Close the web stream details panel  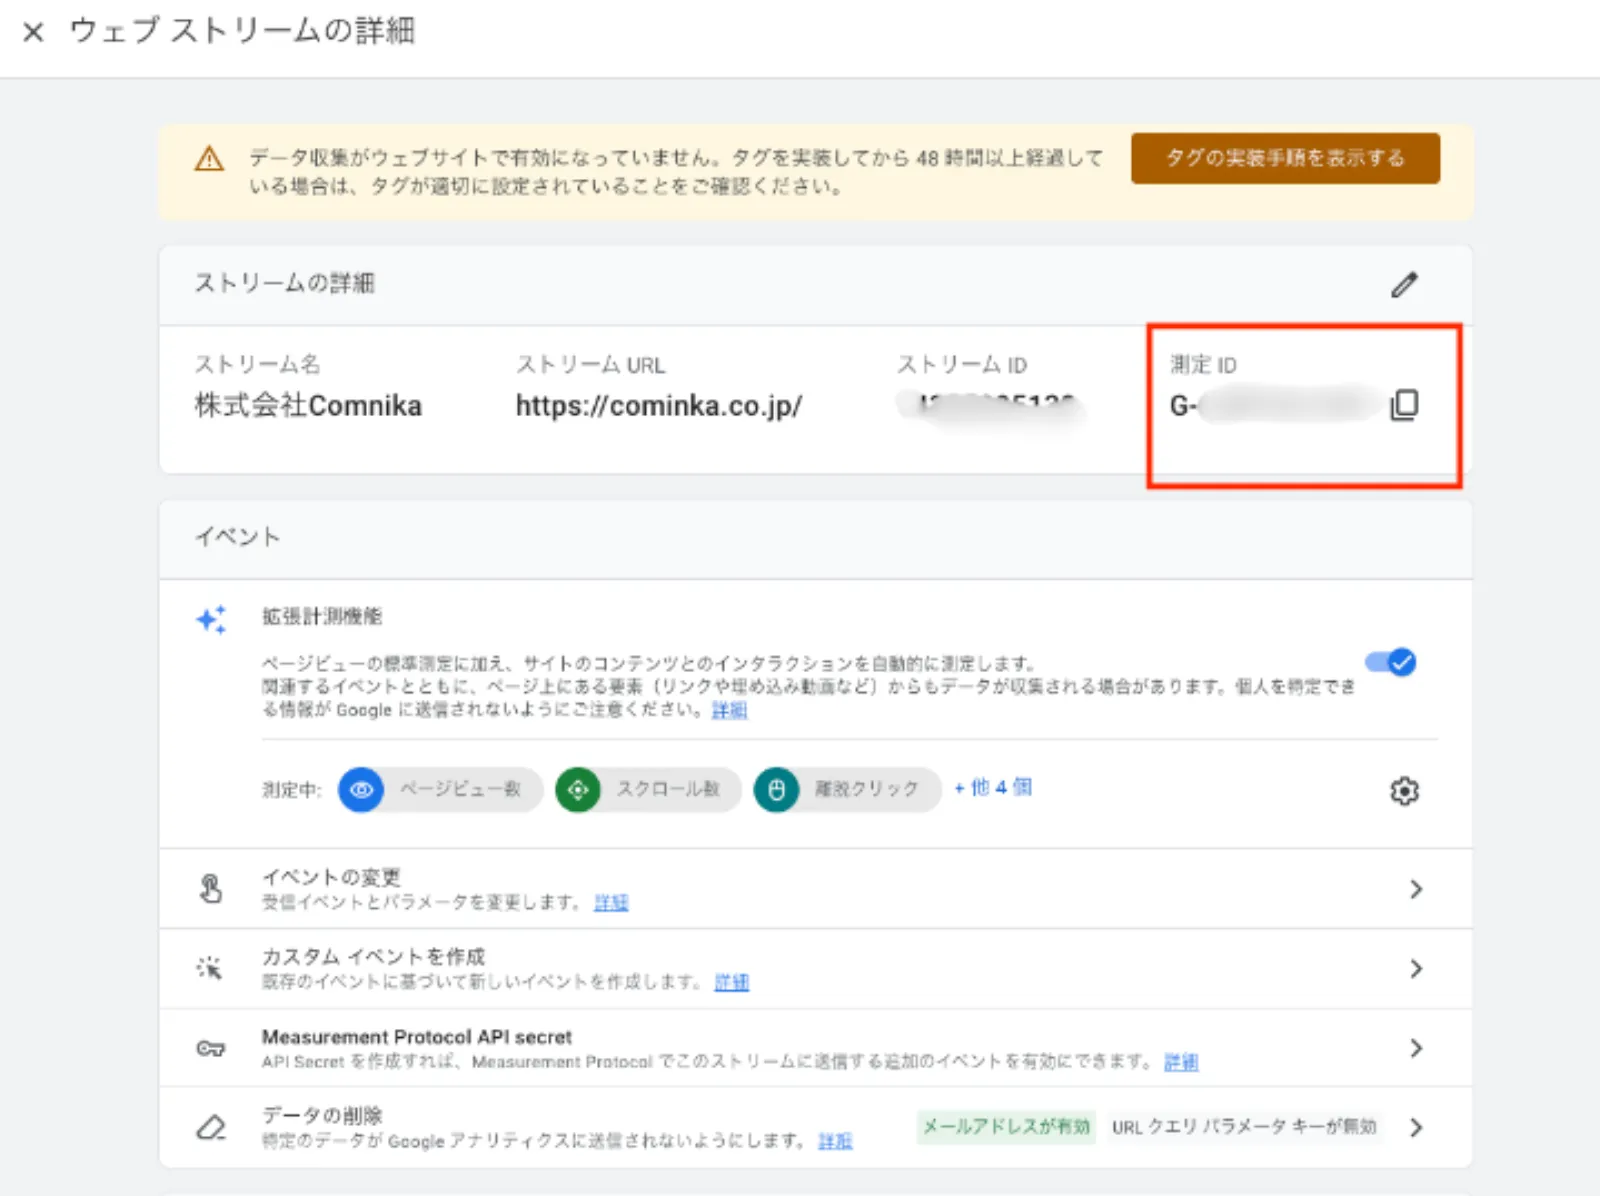[33, 32]
